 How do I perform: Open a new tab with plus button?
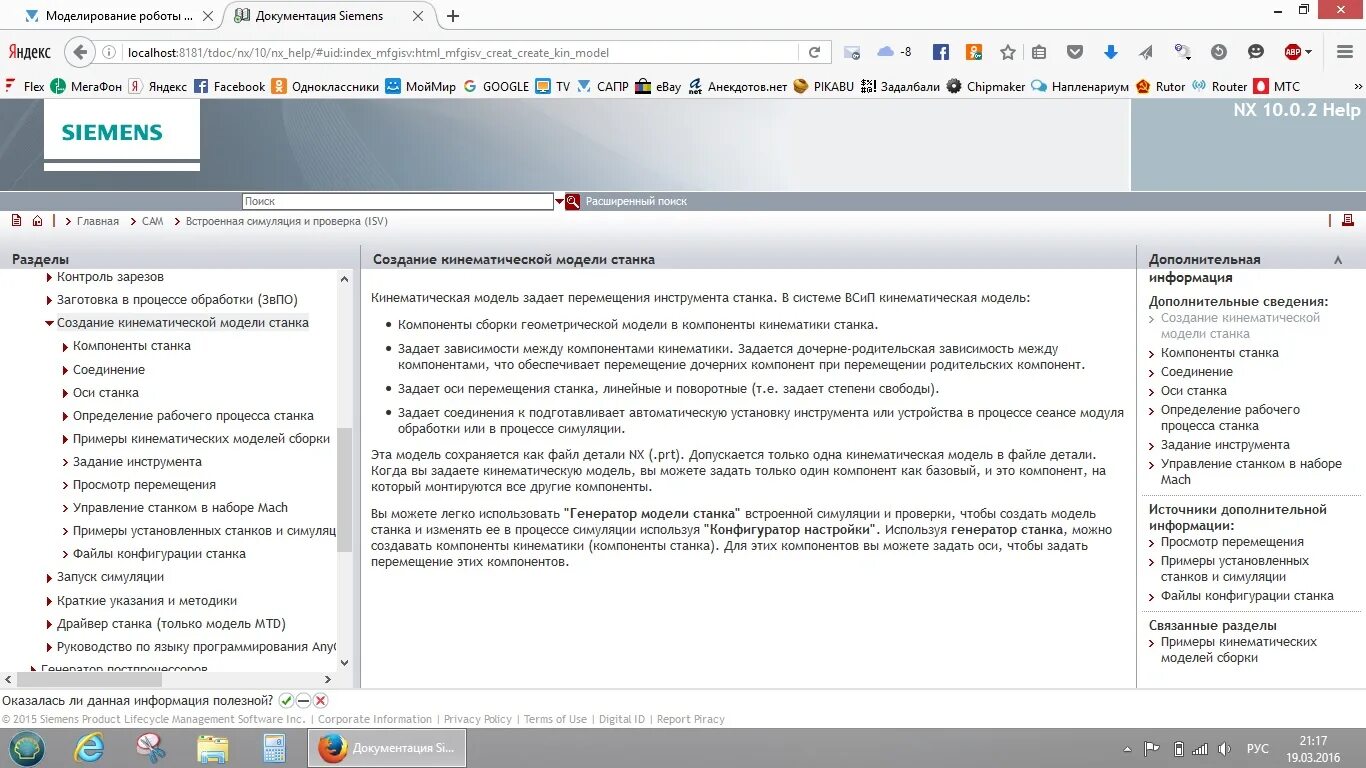(453, 16)
